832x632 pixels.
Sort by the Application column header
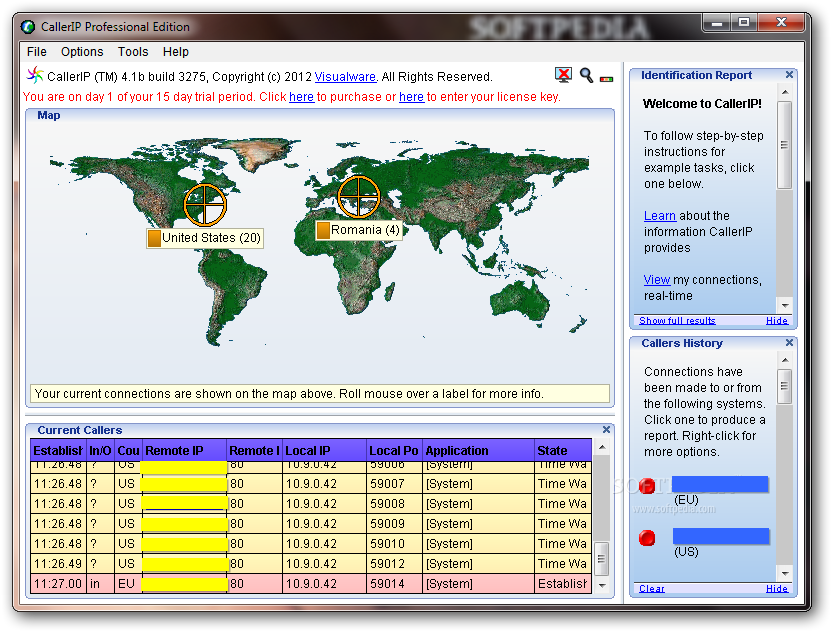pyautogui.click(x=479, y=451)
